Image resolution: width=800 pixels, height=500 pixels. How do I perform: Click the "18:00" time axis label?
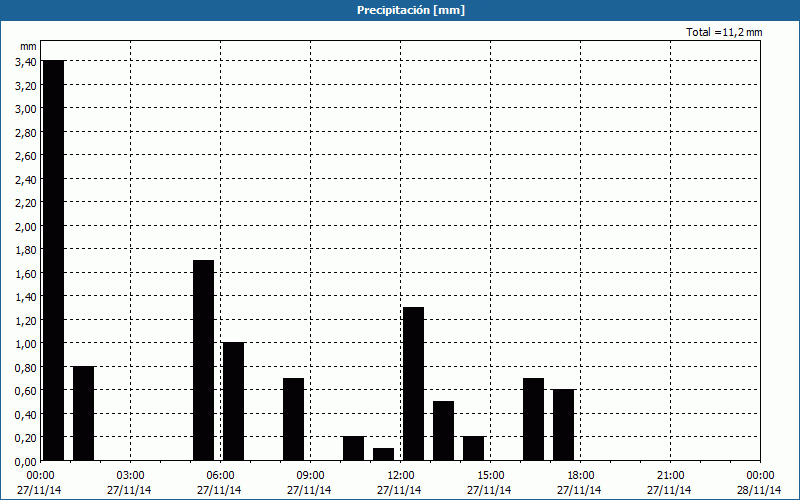point(581,476)
